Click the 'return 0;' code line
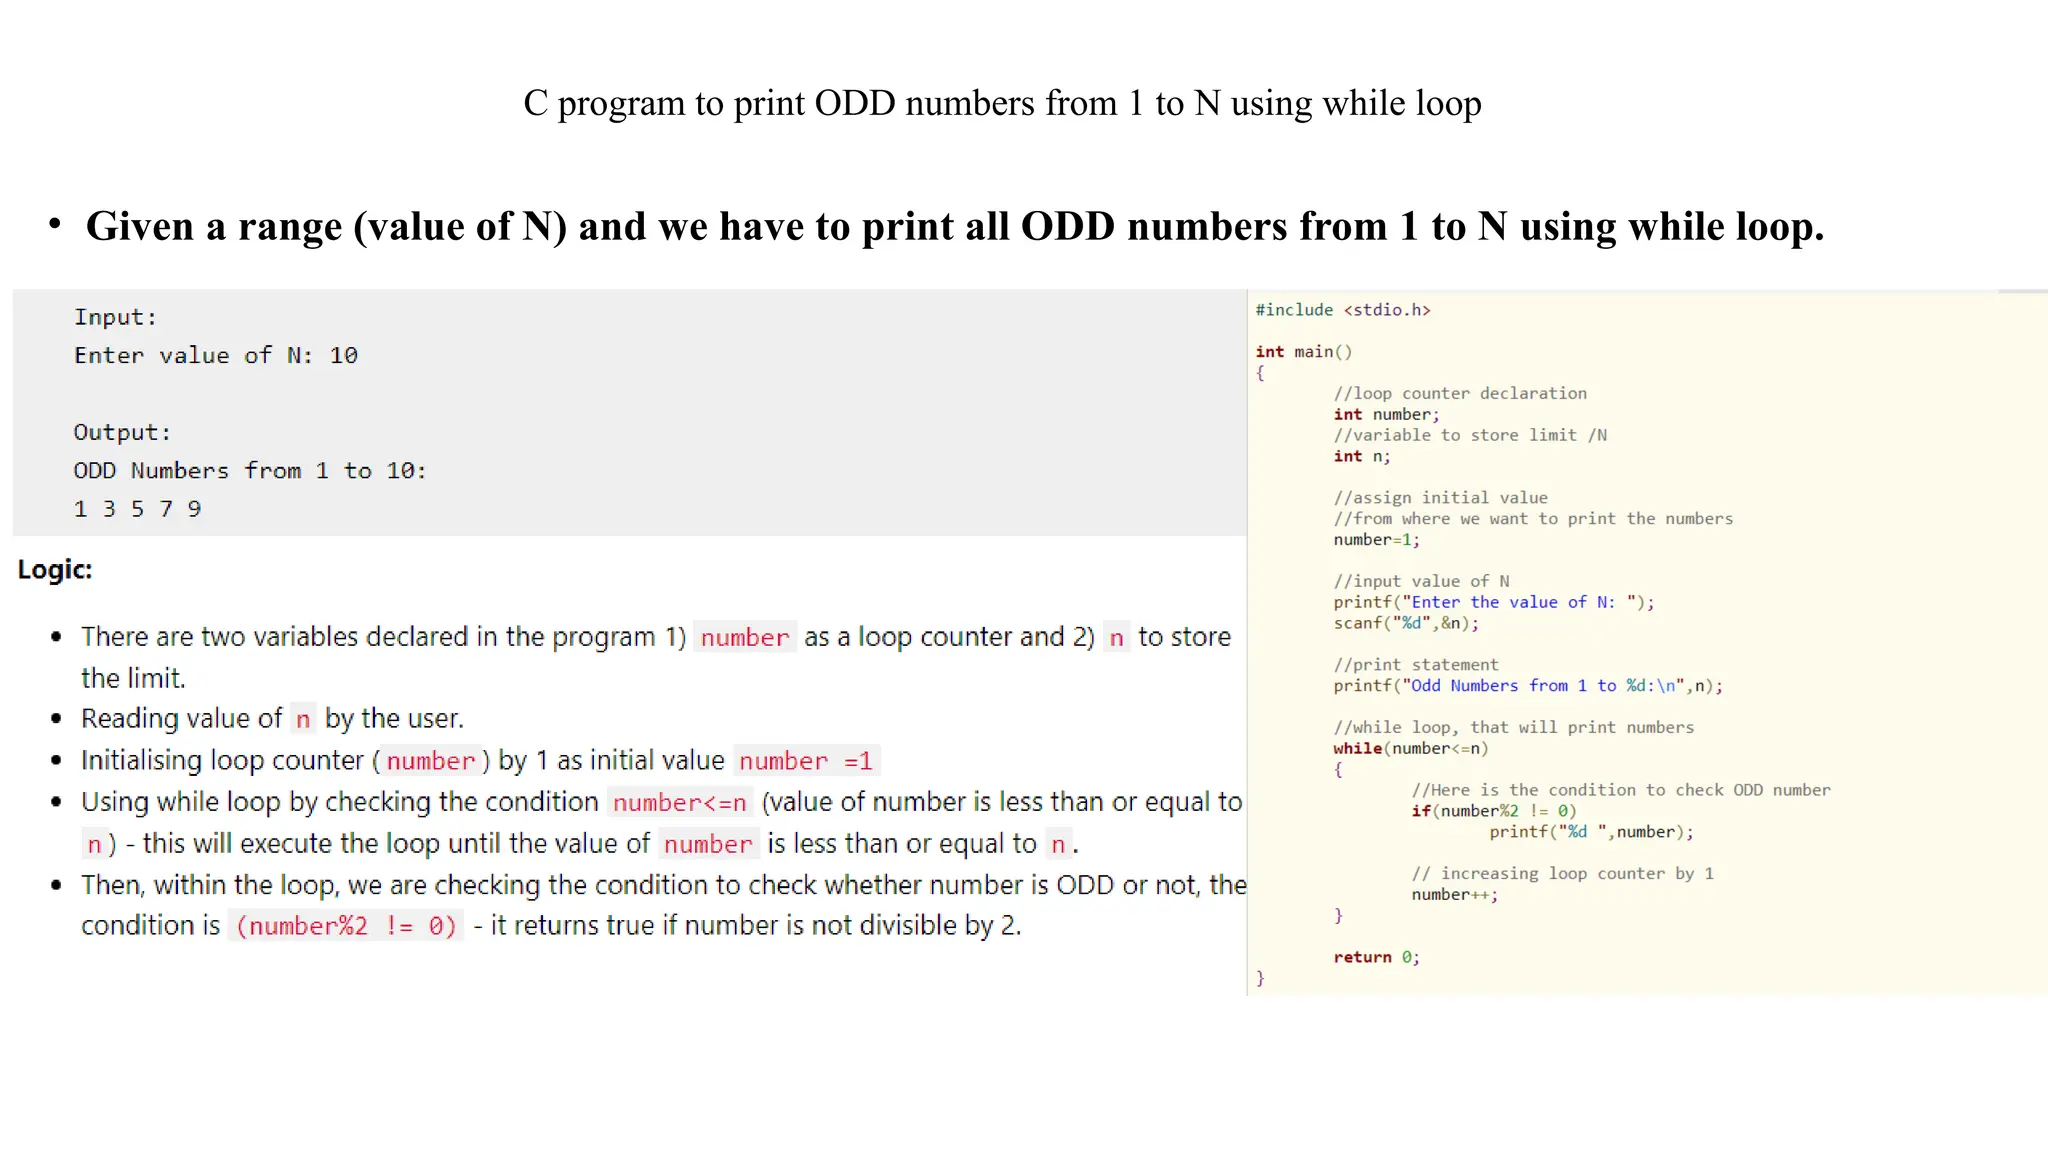This screenshot has height=1152, width=2048. click(1376, 958)
